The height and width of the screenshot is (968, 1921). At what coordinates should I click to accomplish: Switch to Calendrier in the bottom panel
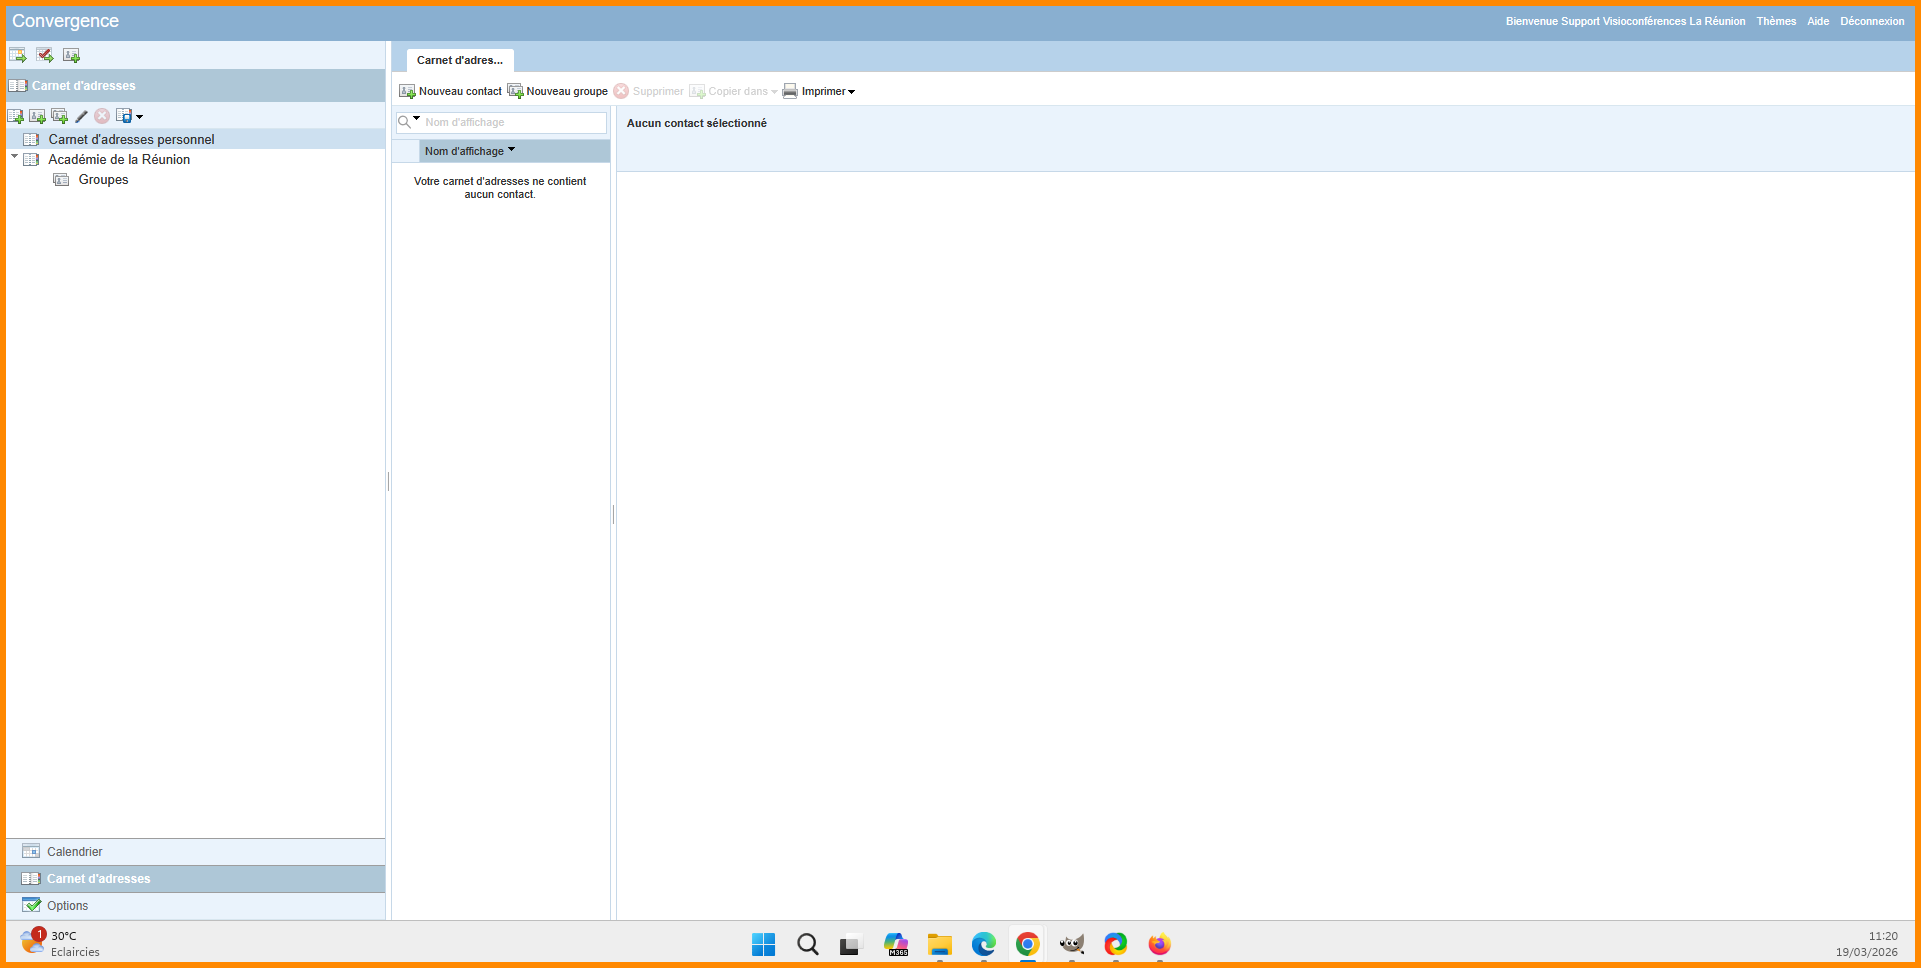coord(75,852)
